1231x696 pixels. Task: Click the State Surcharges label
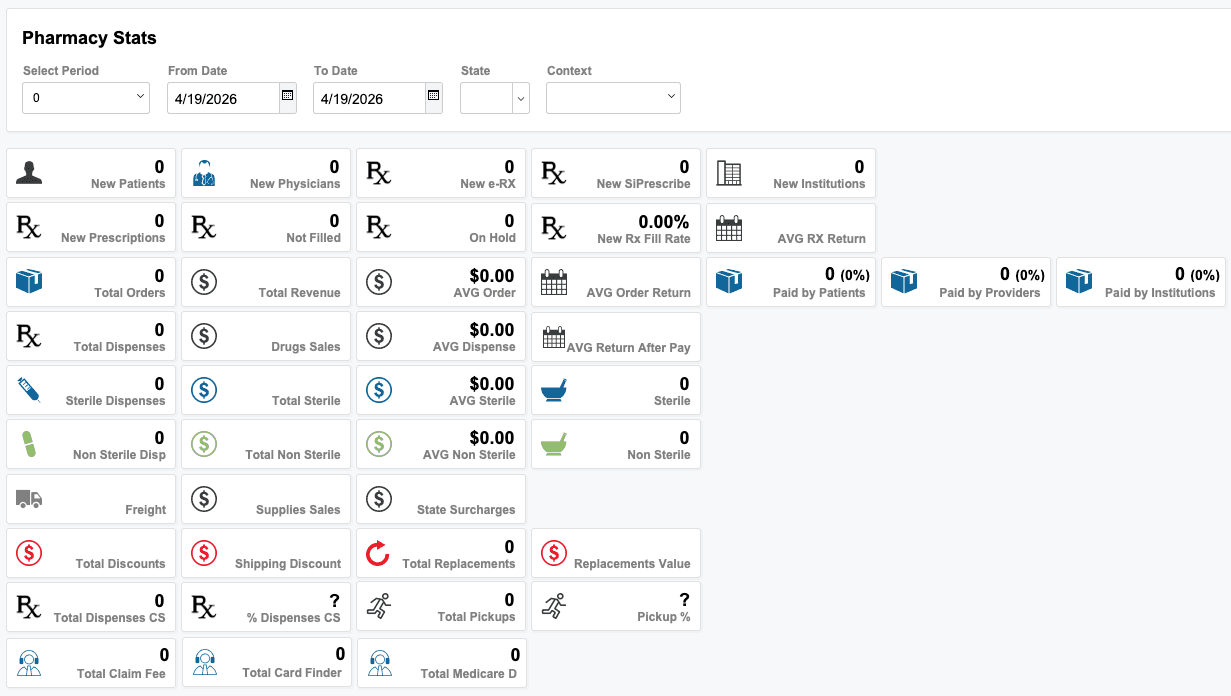click(x=466, y=510)
